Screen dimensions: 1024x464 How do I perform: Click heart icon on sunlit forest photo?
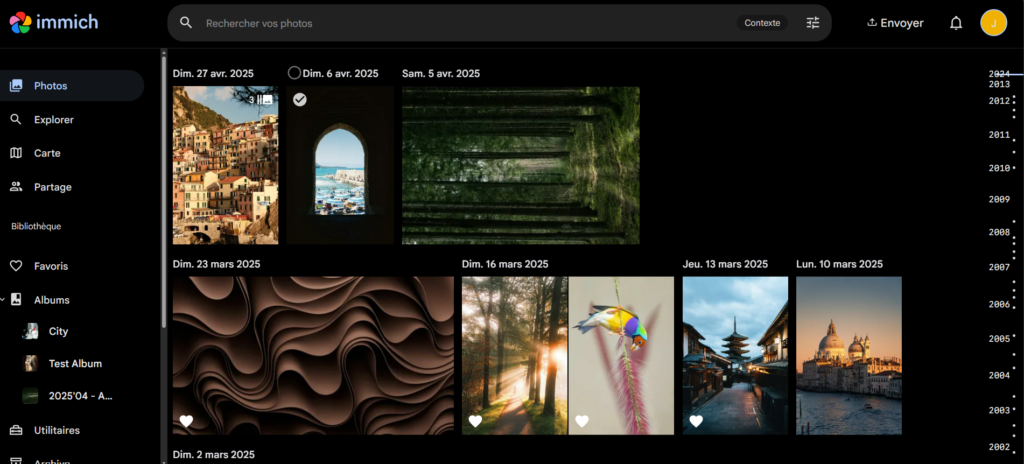click(x=475, y=422)
